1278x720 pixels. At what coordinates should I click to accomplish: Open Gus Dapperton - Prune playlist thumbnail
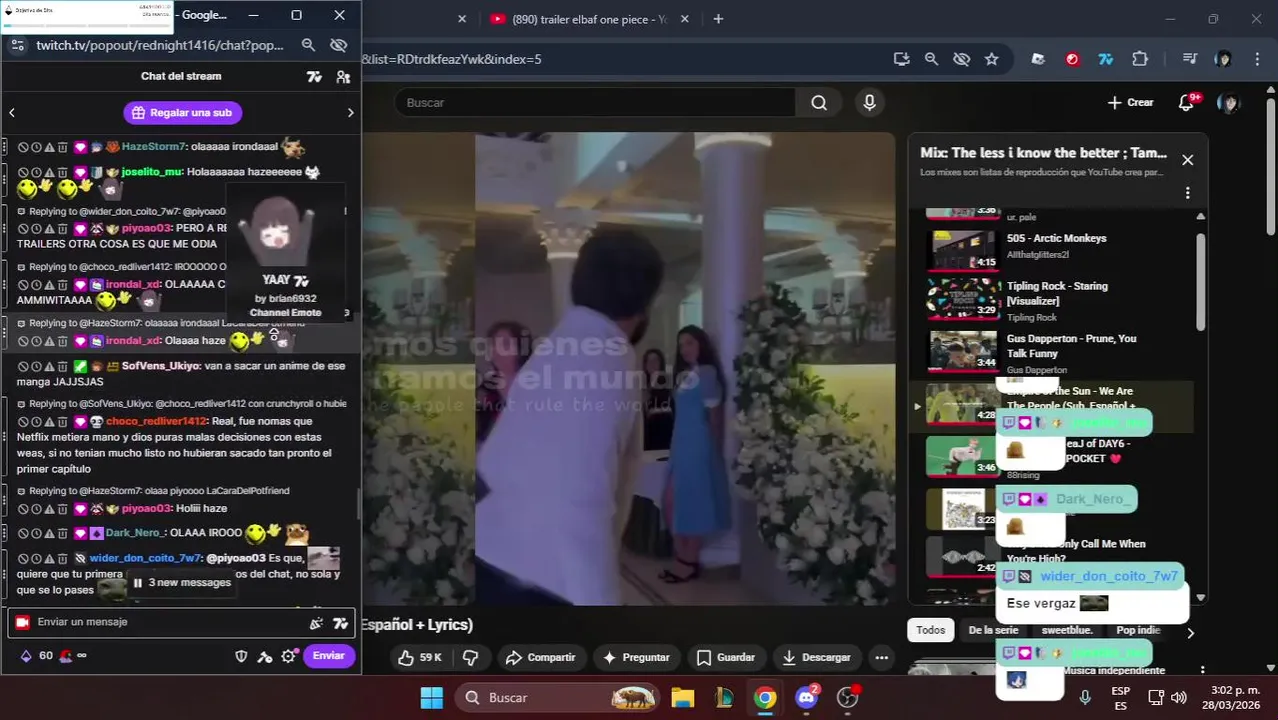click(x=963, y=350)
